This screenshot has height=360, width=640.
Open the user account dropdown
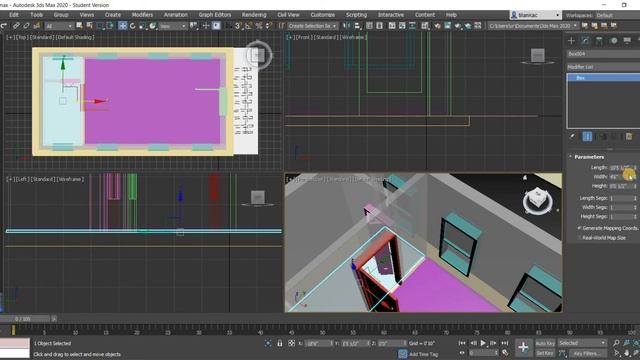pyautogui.click(x=535, y=15)
